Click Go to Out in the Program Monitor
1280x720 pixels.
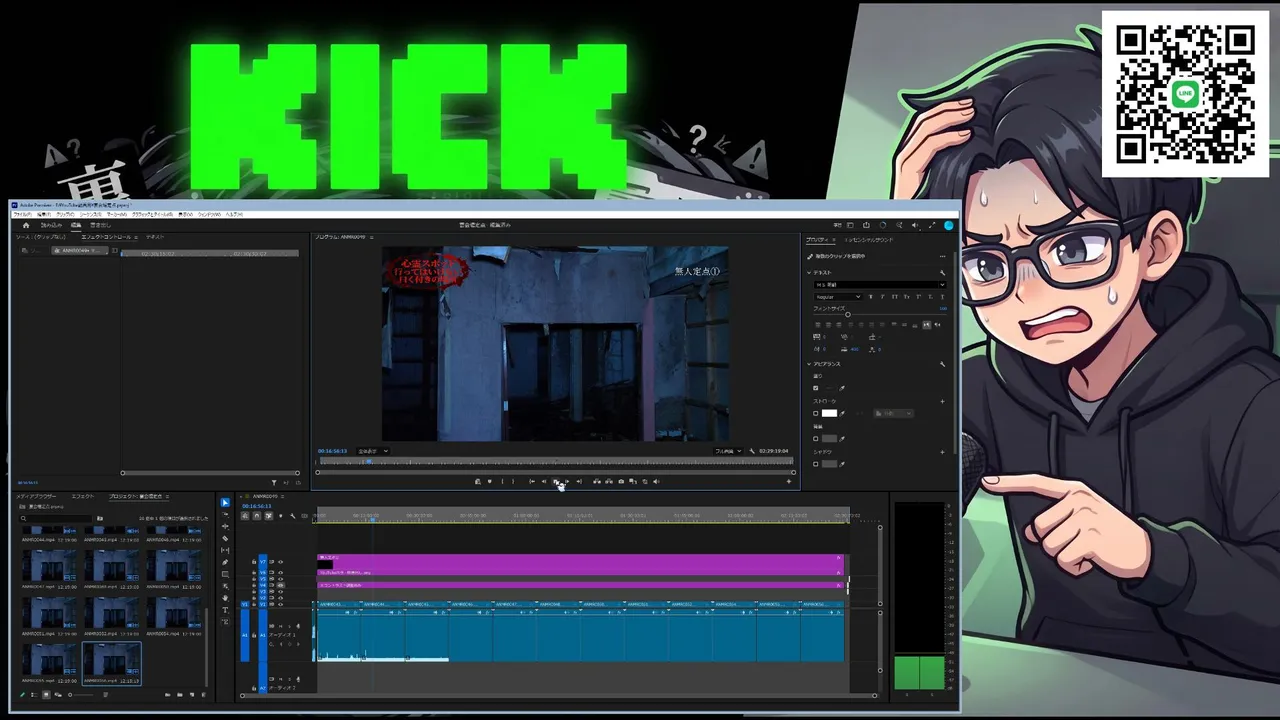pyautogui.click(x=579, y=482)
